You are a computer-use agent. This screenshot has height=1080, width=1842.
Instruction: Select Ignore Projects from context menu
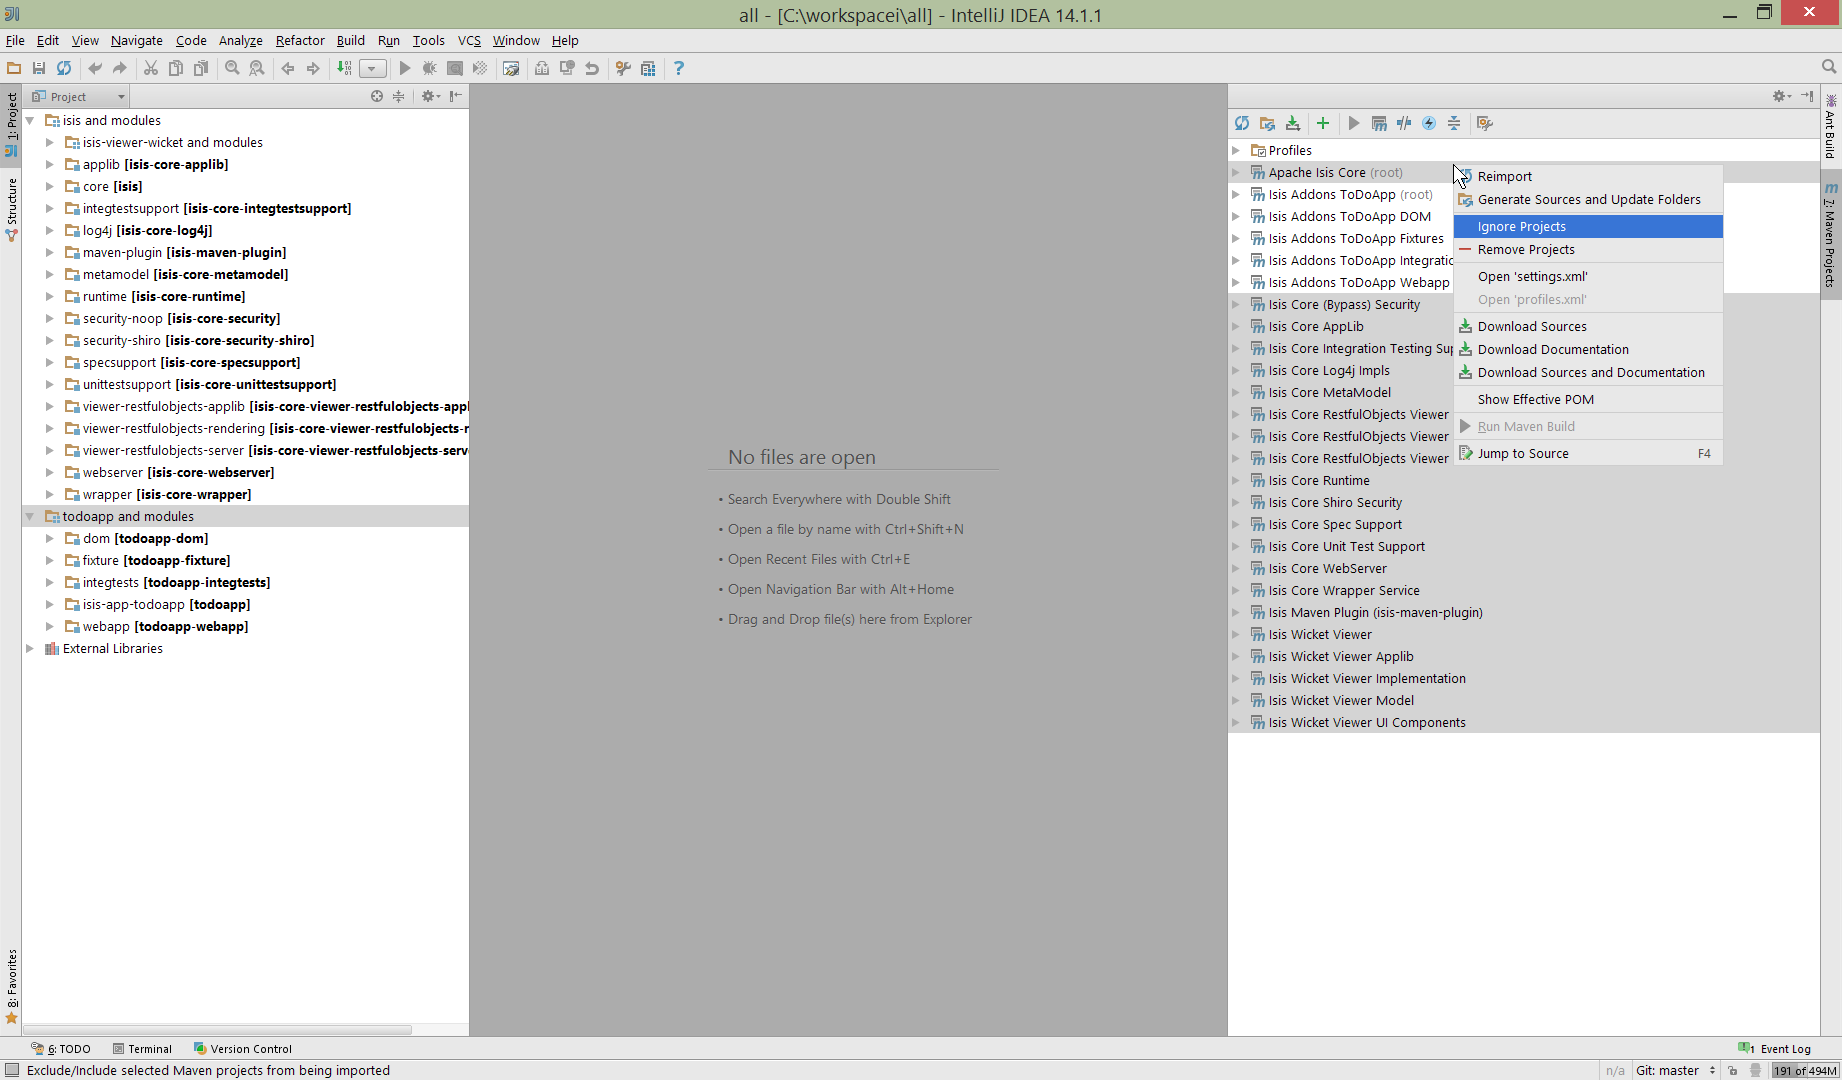[x=1521, y=227]
